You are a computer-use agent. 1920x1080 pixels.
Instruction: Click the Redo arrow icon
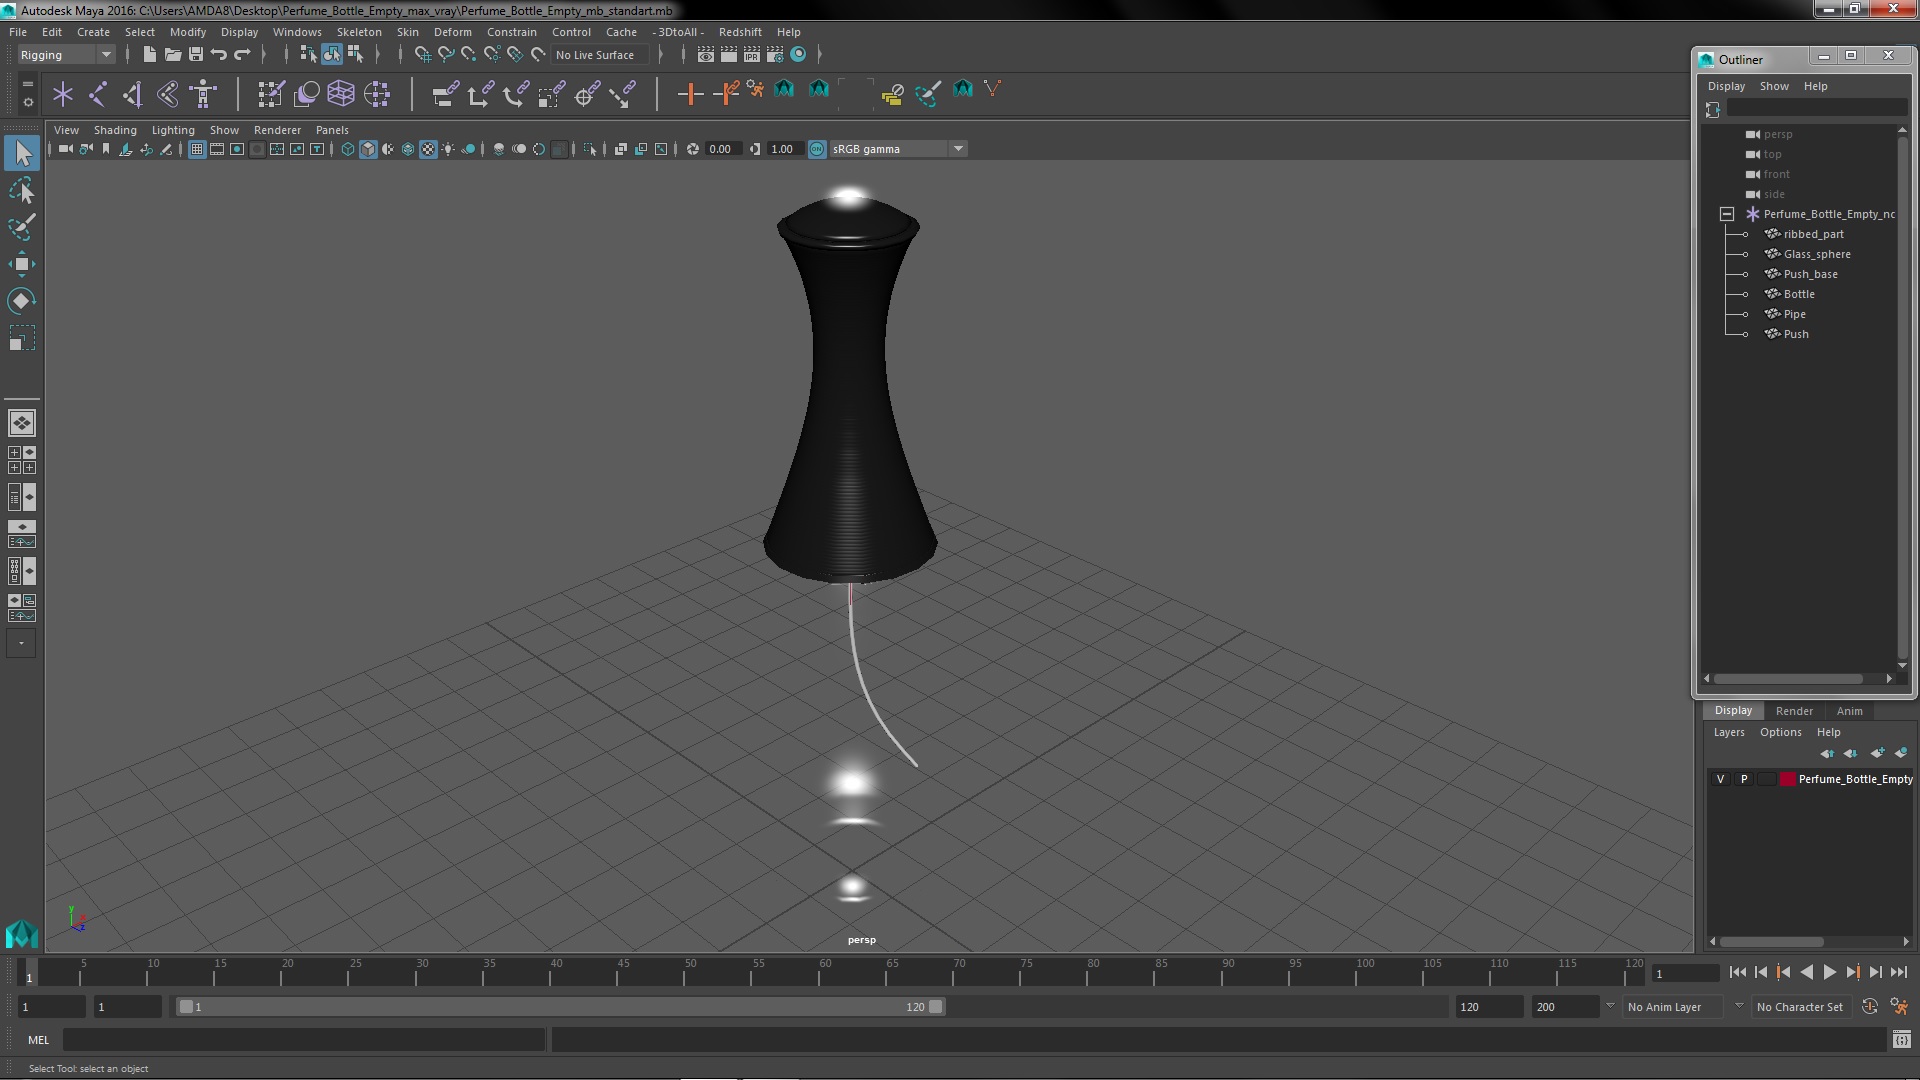point(242,54)
